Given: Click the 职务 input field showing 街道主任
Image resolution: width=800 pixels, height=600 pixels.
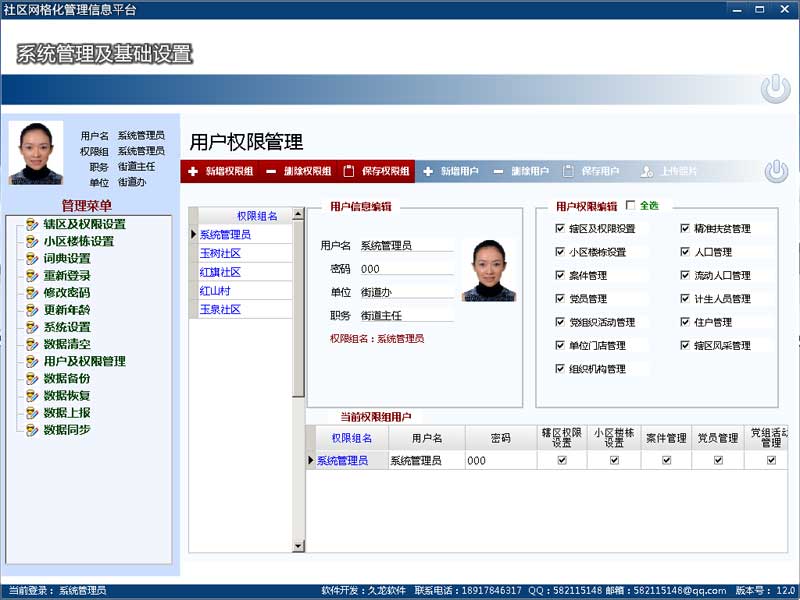Looking at the screenshot, I should [407, 316].
